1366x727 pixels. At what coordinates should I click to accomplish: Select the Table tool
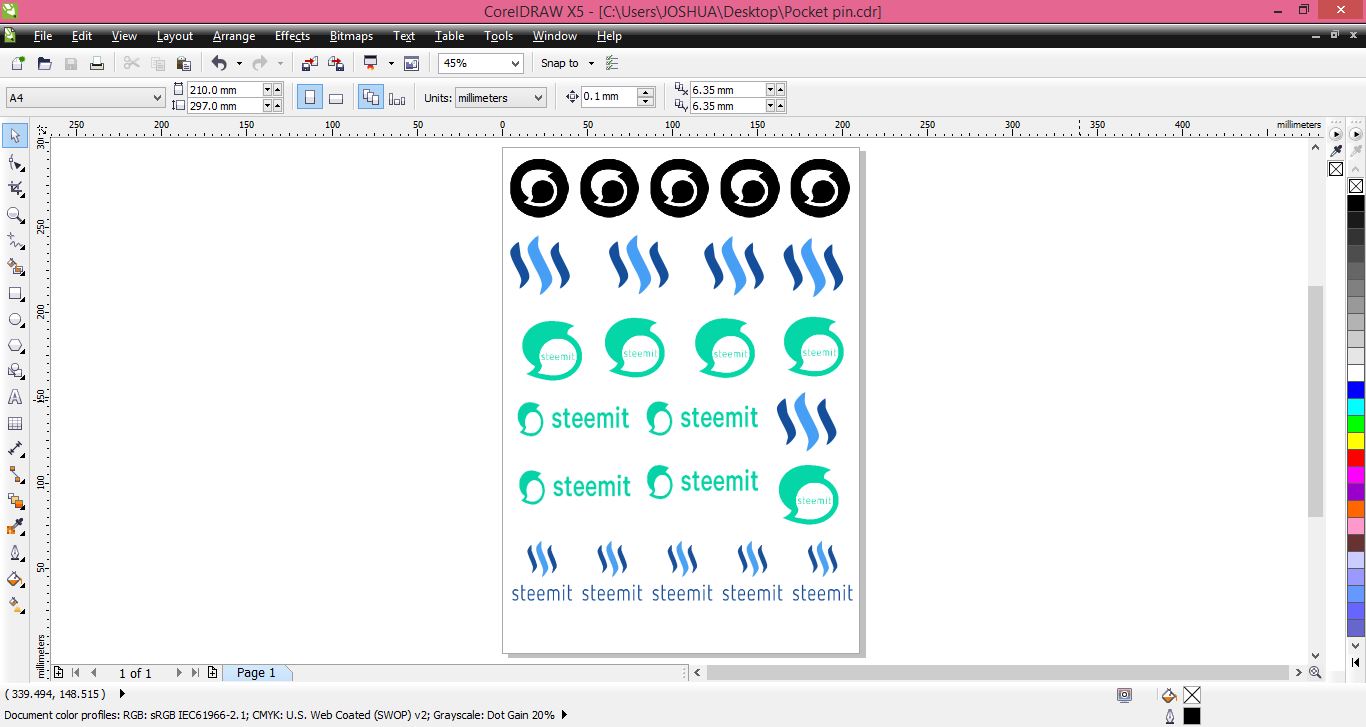(x=15, y=423)
